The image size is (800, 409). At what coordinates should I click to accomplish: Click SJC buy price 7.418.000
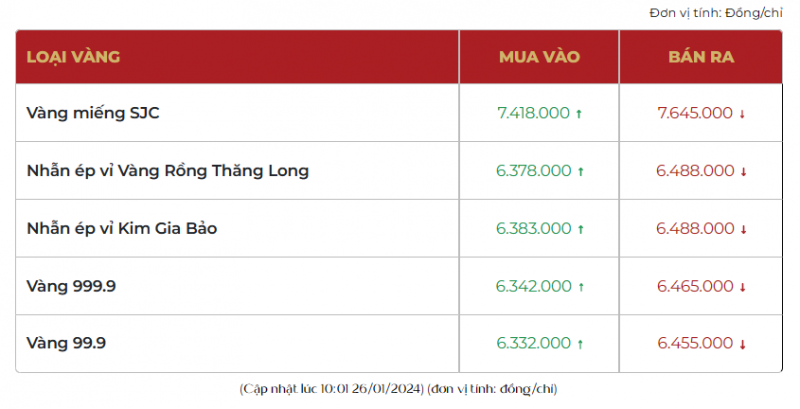pos(533,113)
